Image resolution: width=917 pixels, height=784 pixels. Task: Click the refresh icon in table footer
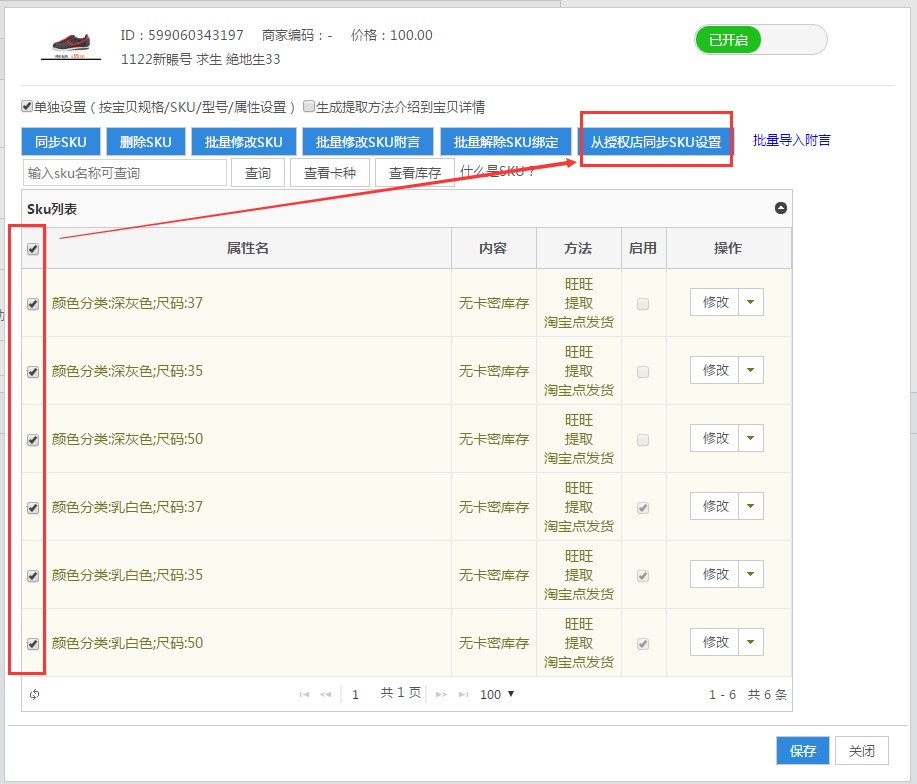pyautogui.click(x=34, y=694)
